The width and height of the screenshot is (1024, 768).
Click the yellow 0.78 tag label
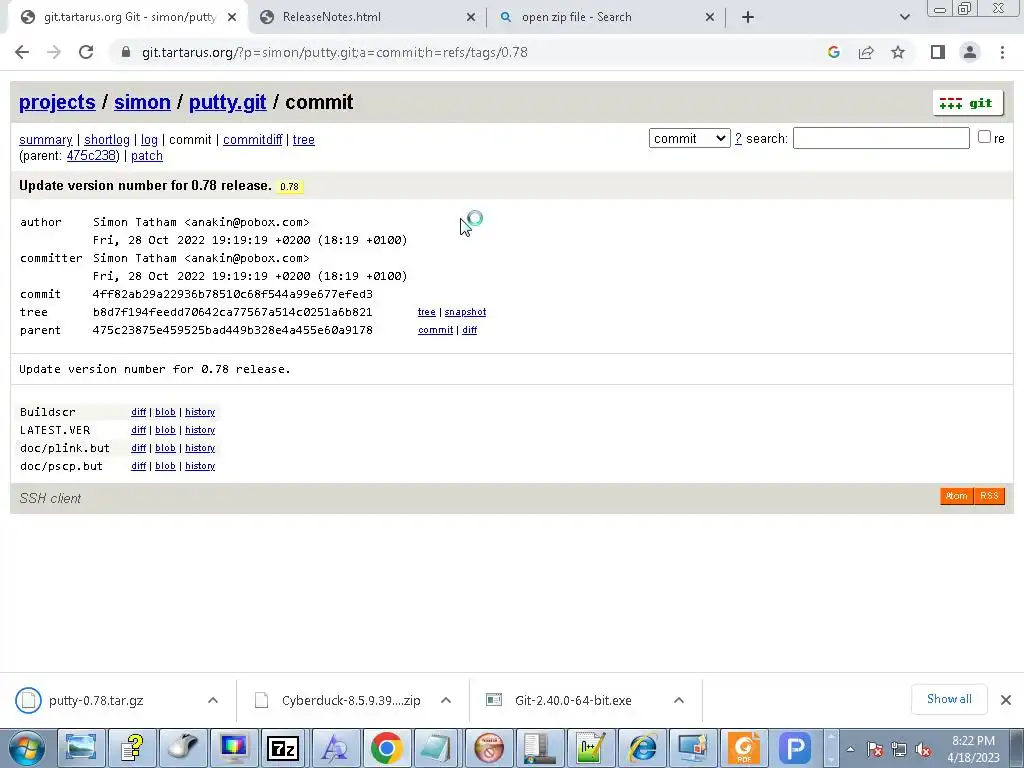289,186
